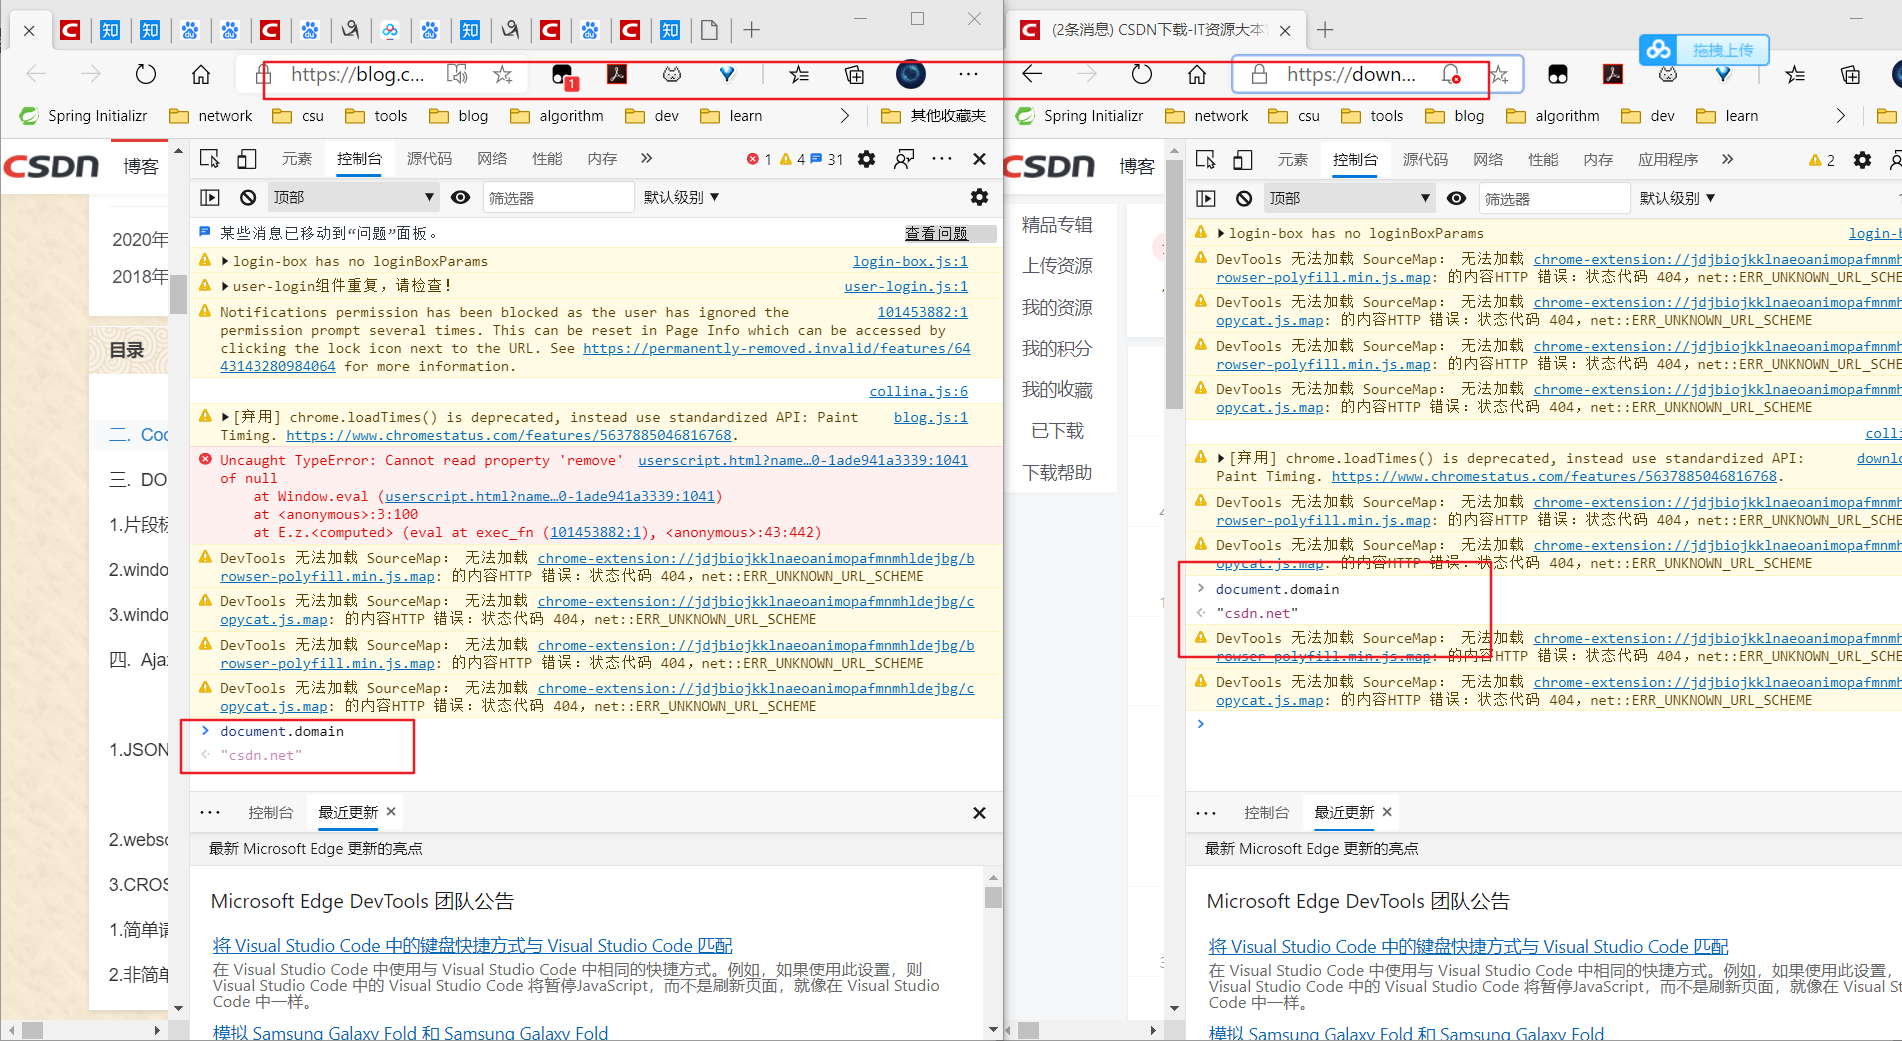Open the Adobe Acrobat browser extension

[x=618, y=74]
